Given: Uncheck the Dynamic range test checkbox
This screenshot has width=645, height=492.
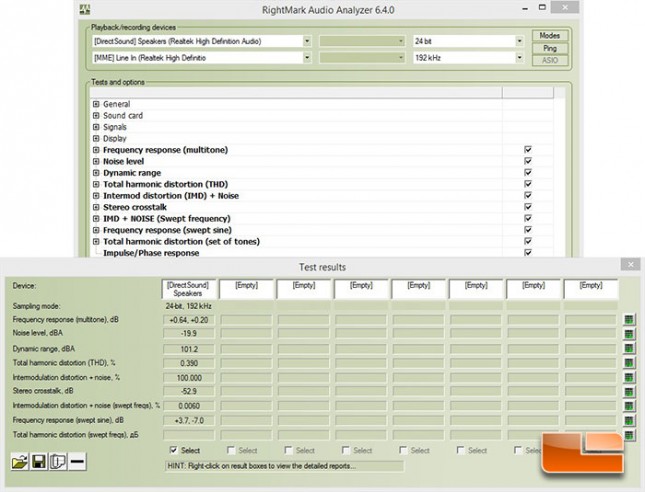Looking at the screenshot, I should 528,172.
